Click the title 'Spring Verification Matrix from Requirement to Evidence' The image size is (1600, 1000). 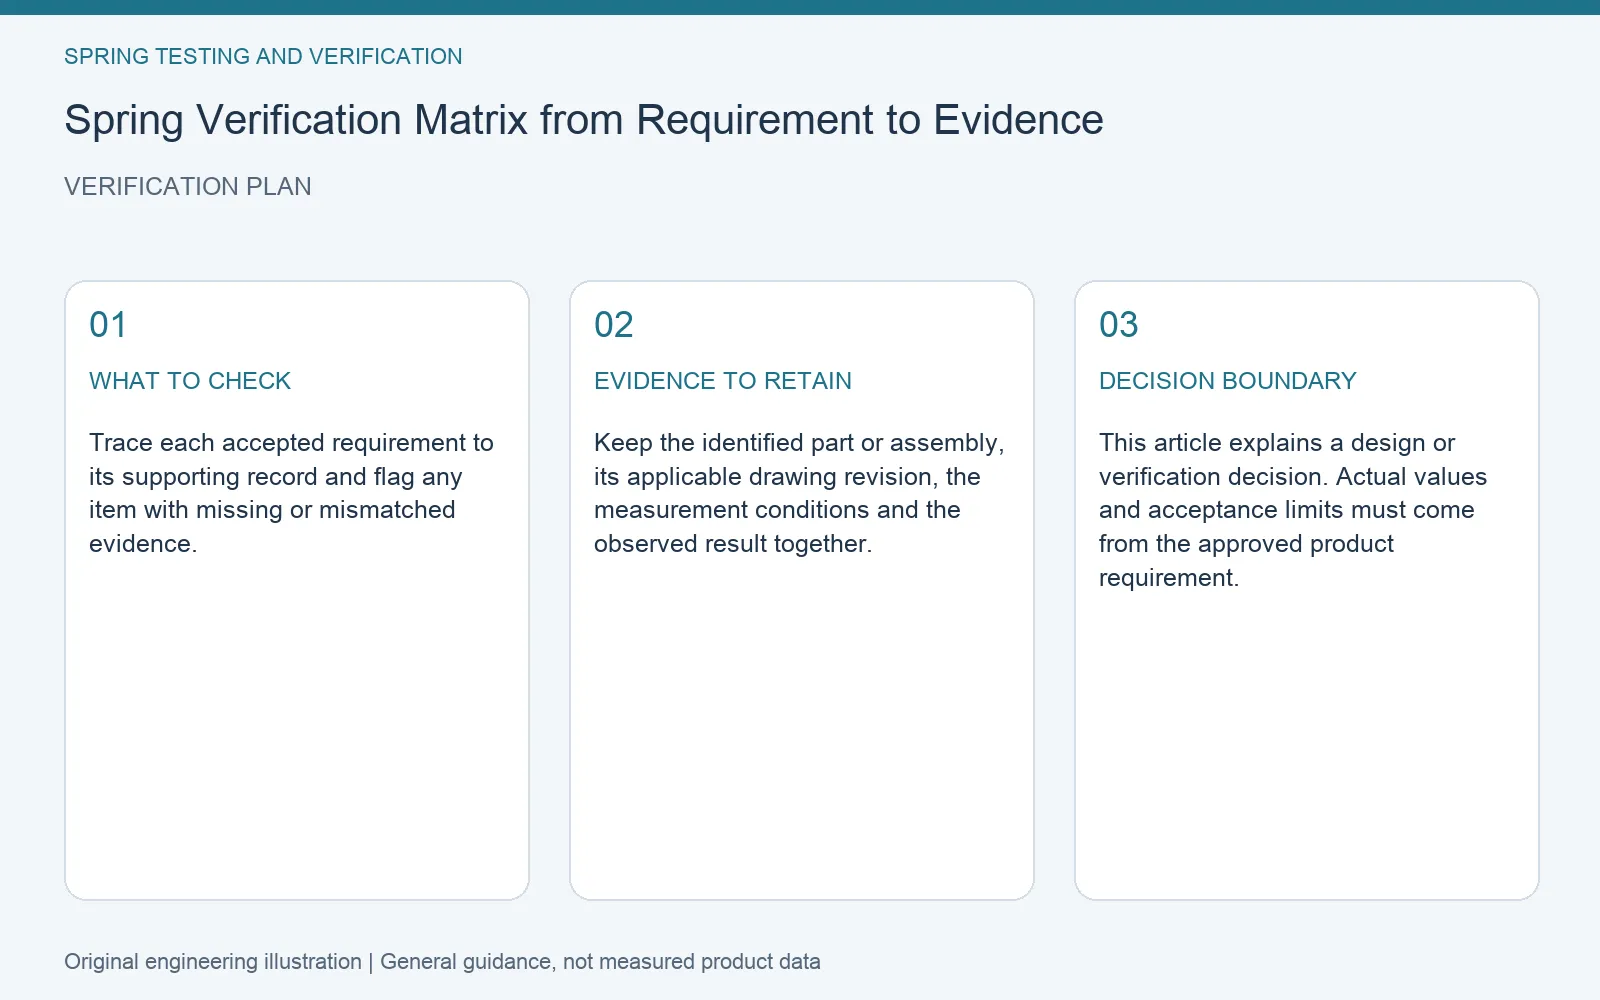pyautogui.click(x=584, y=120)
